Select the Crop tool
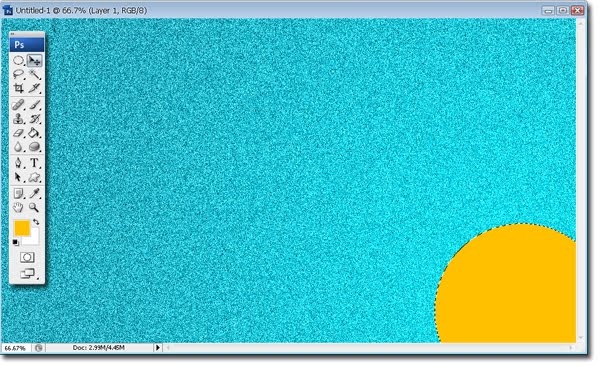The height and width of the screenshot is (365, 600). [18, 88]
